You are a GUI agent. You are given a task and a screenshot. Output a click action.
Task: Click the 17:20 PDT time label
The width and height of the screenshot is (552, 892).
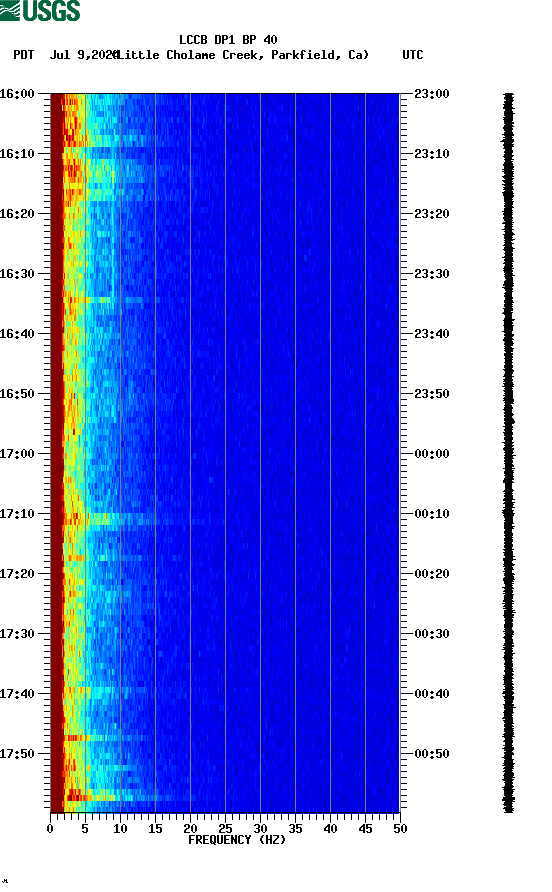(17, 573)
